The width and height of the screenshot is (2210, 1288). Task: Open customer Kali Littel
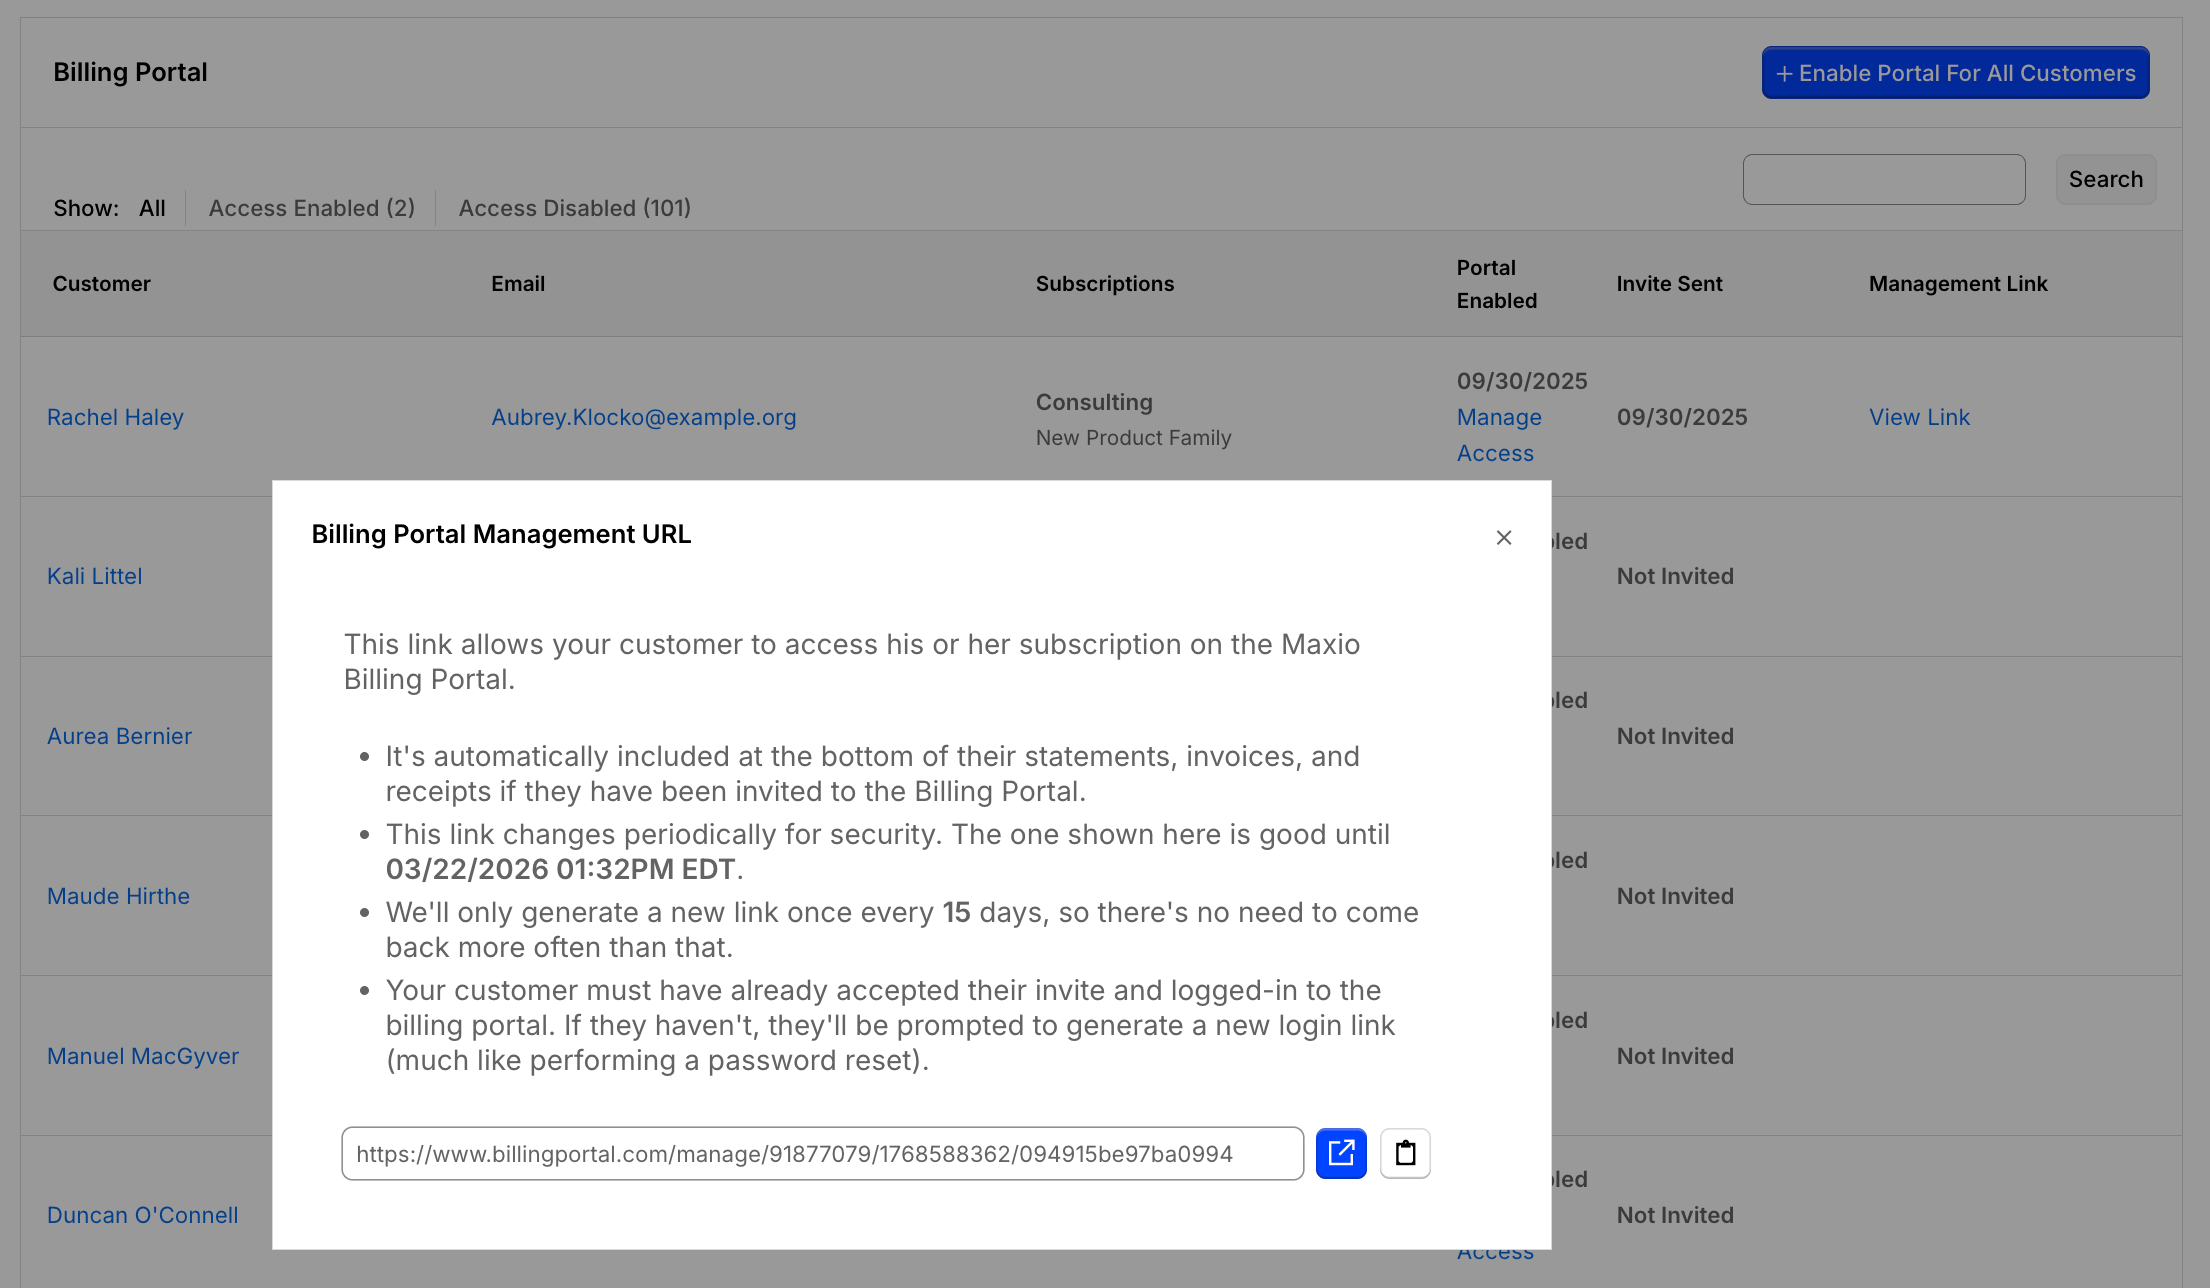point(94,576)
